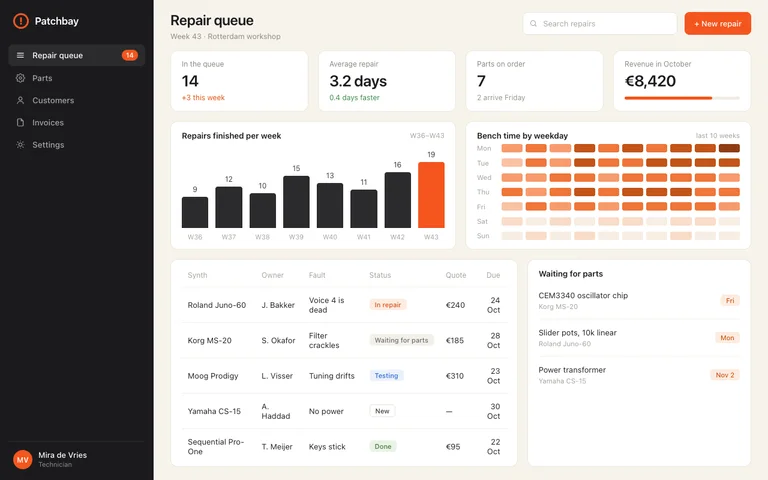Click the orange 14 queue badge
This screenshot has width=768, height=480.
pyautogui.click(x=130, y=55)
